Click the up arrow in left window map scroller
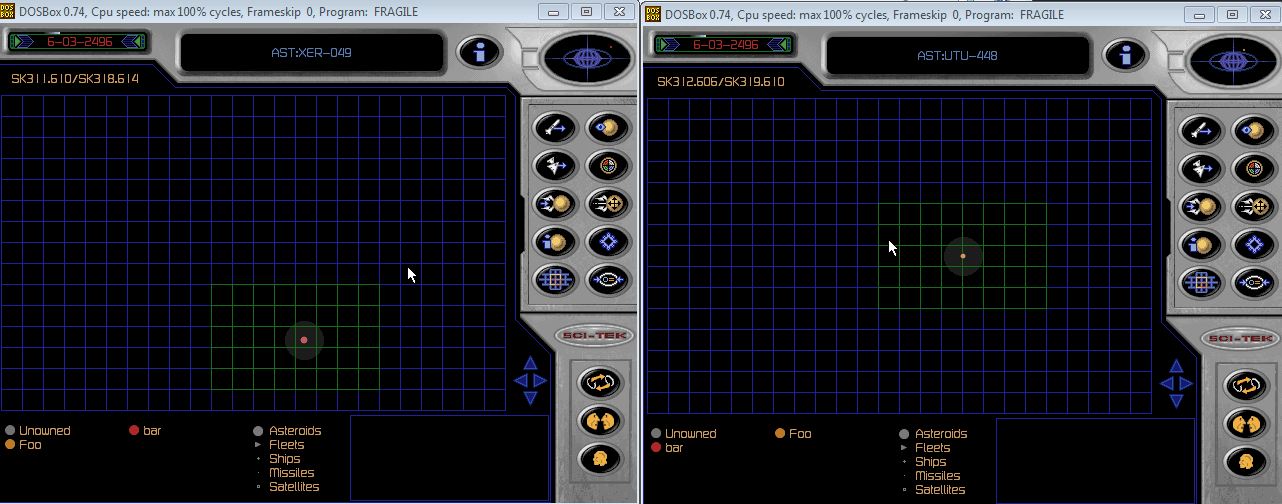Viewport: 1282px width, 504px height. point(531,364)
